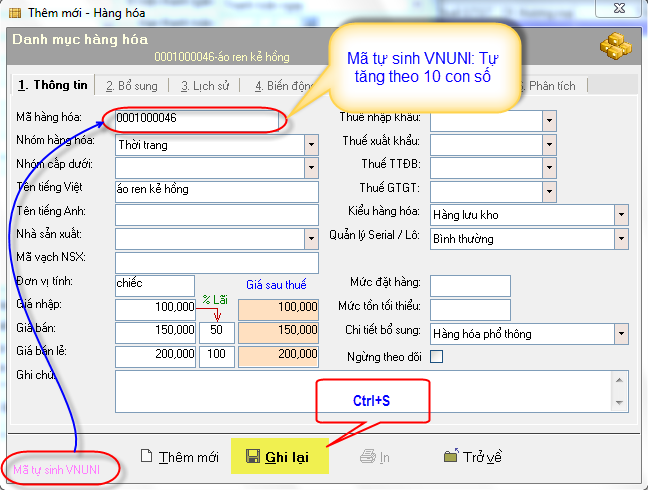648x490 pixels.
Task: Click the Trở về button
Action: (473, 457)
